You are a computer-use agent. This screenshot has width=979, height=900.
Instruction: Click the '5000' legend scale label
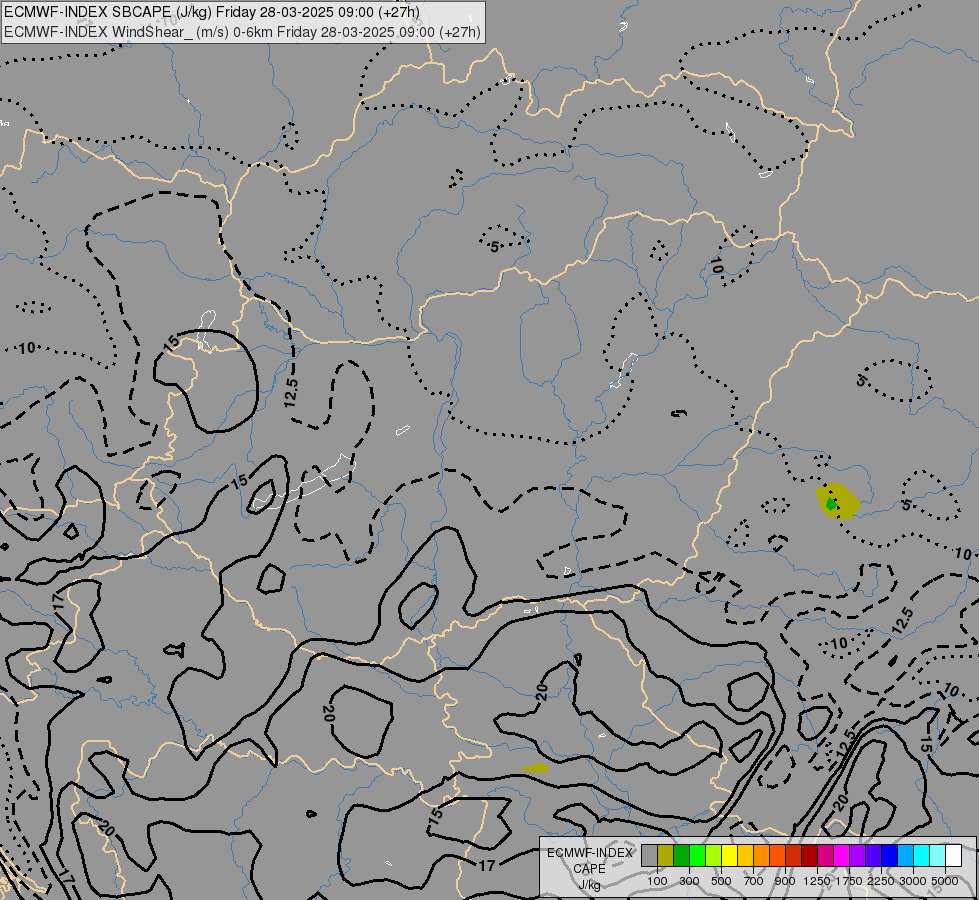[x=945, y=881]
